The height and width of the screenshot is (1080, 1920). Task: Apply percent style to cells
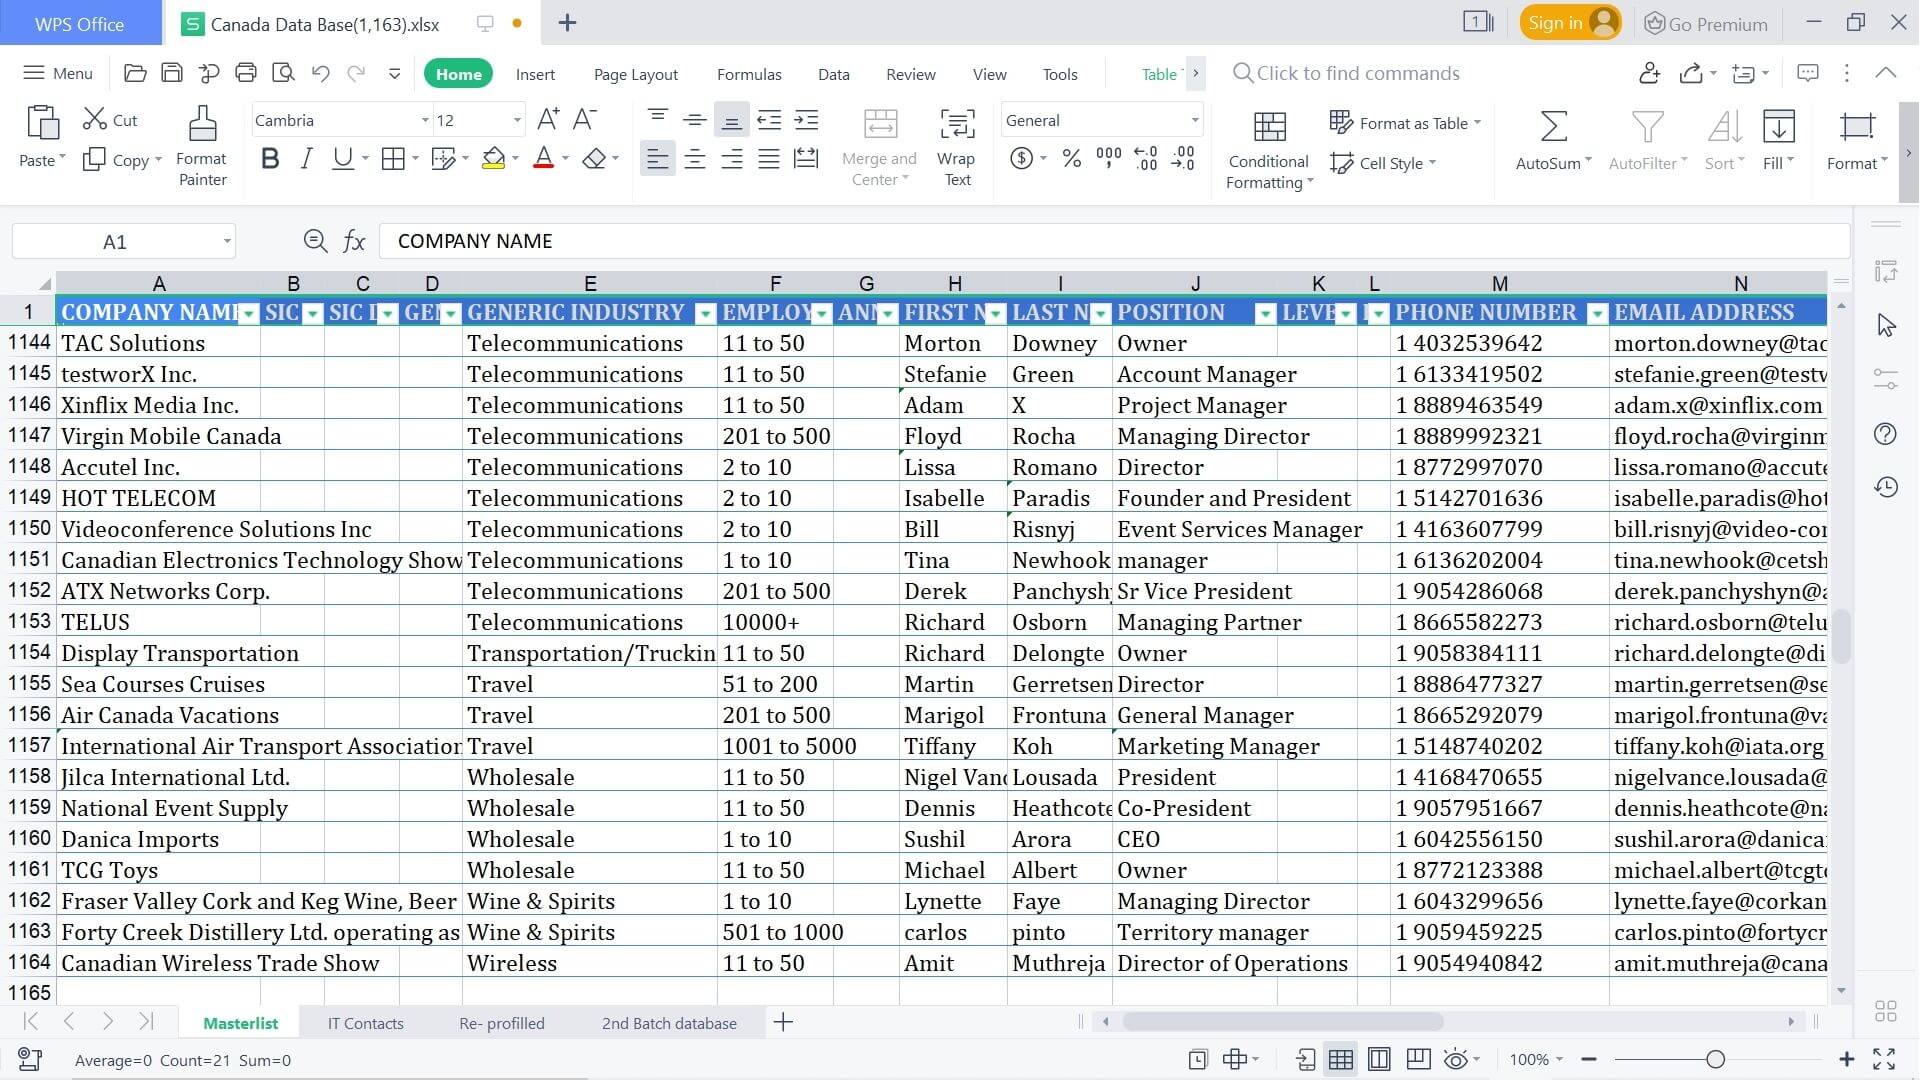click(1071, 158)
